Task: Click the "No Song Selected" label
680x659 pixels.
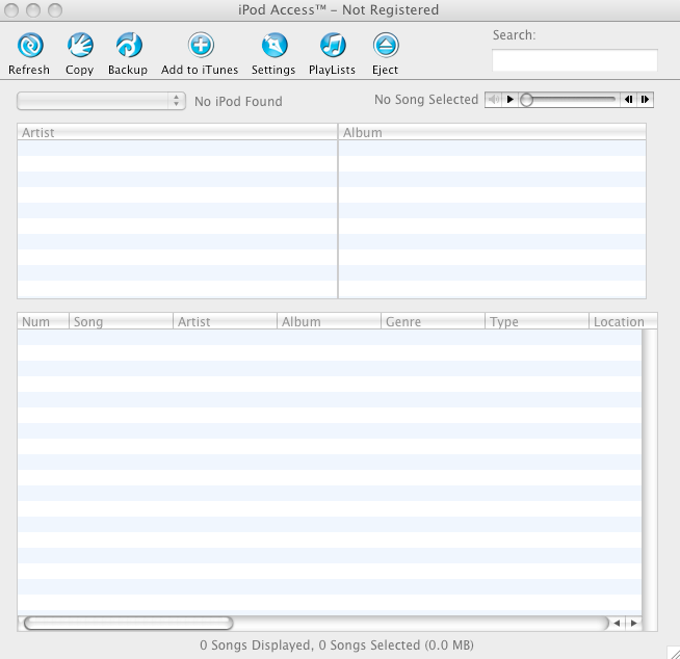Action: pos(426,100)
